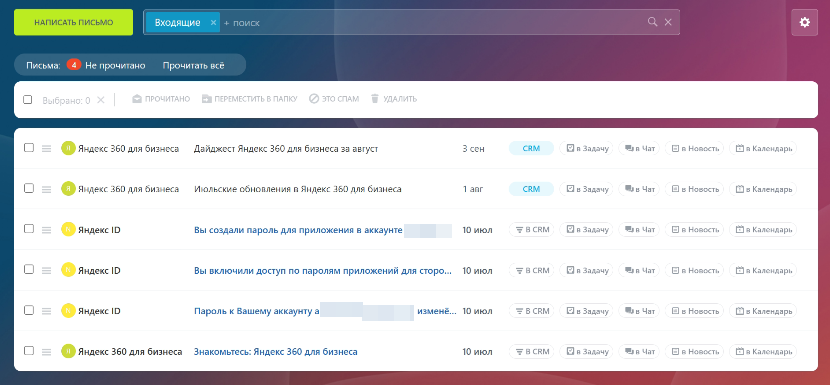Send Пароль к Вашему аккаунту email в Чат

639,311
